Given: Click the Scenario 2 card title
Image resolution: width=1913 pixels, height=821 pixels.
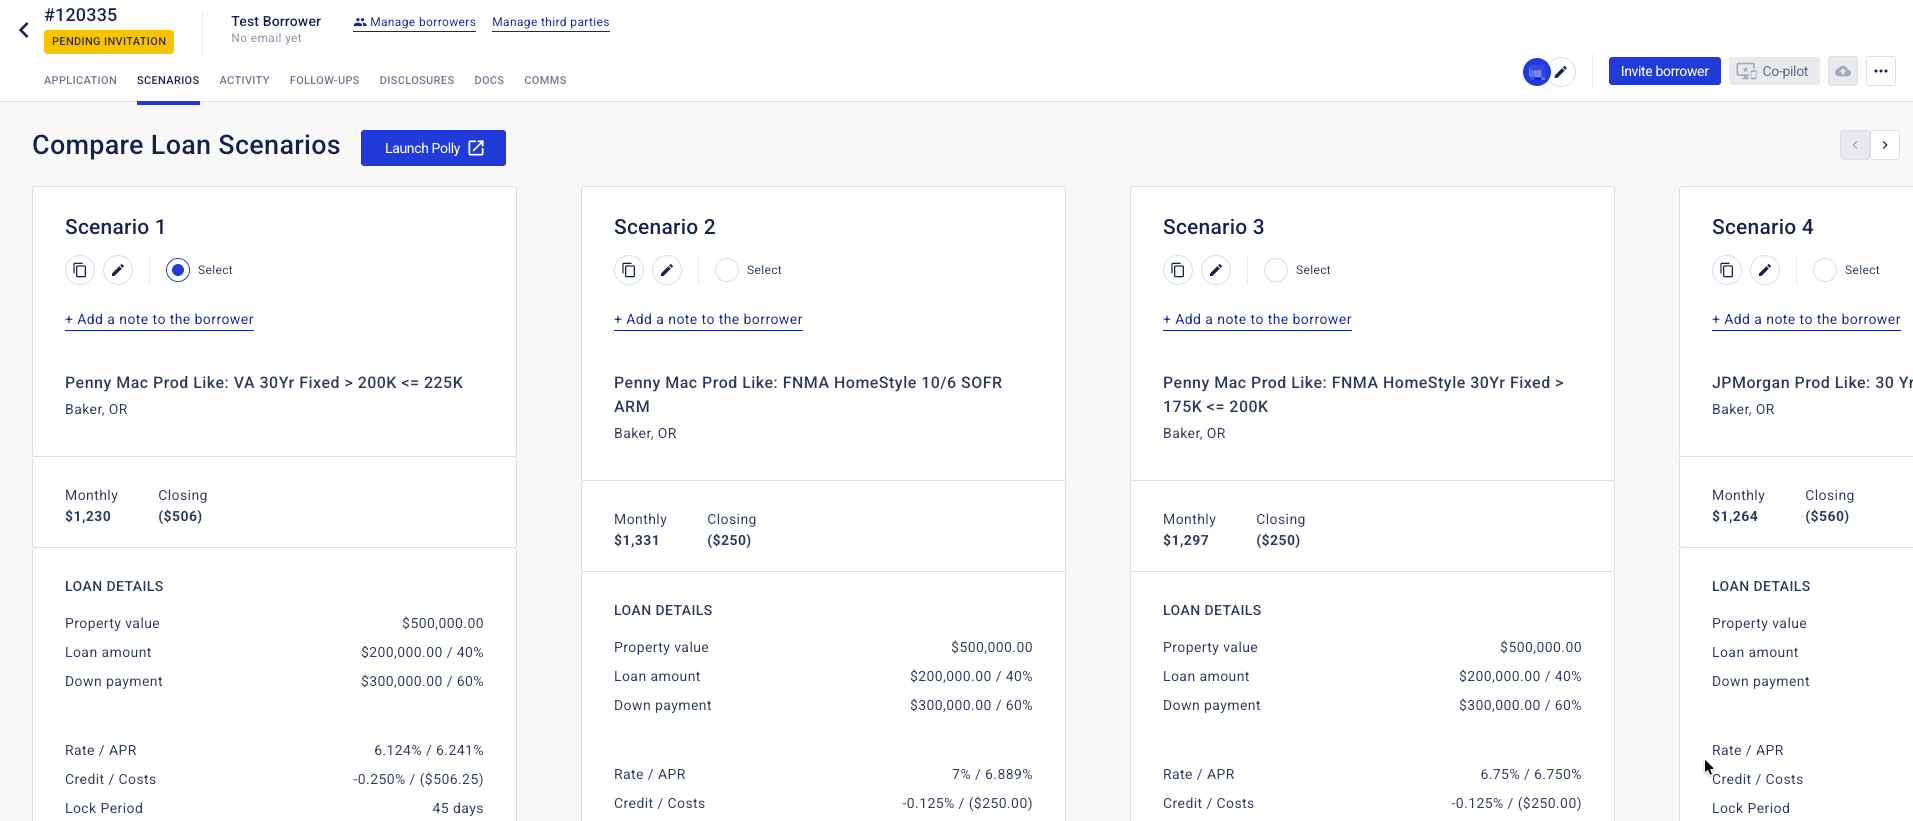Looking at the screenshot, I should pos(665,227).
